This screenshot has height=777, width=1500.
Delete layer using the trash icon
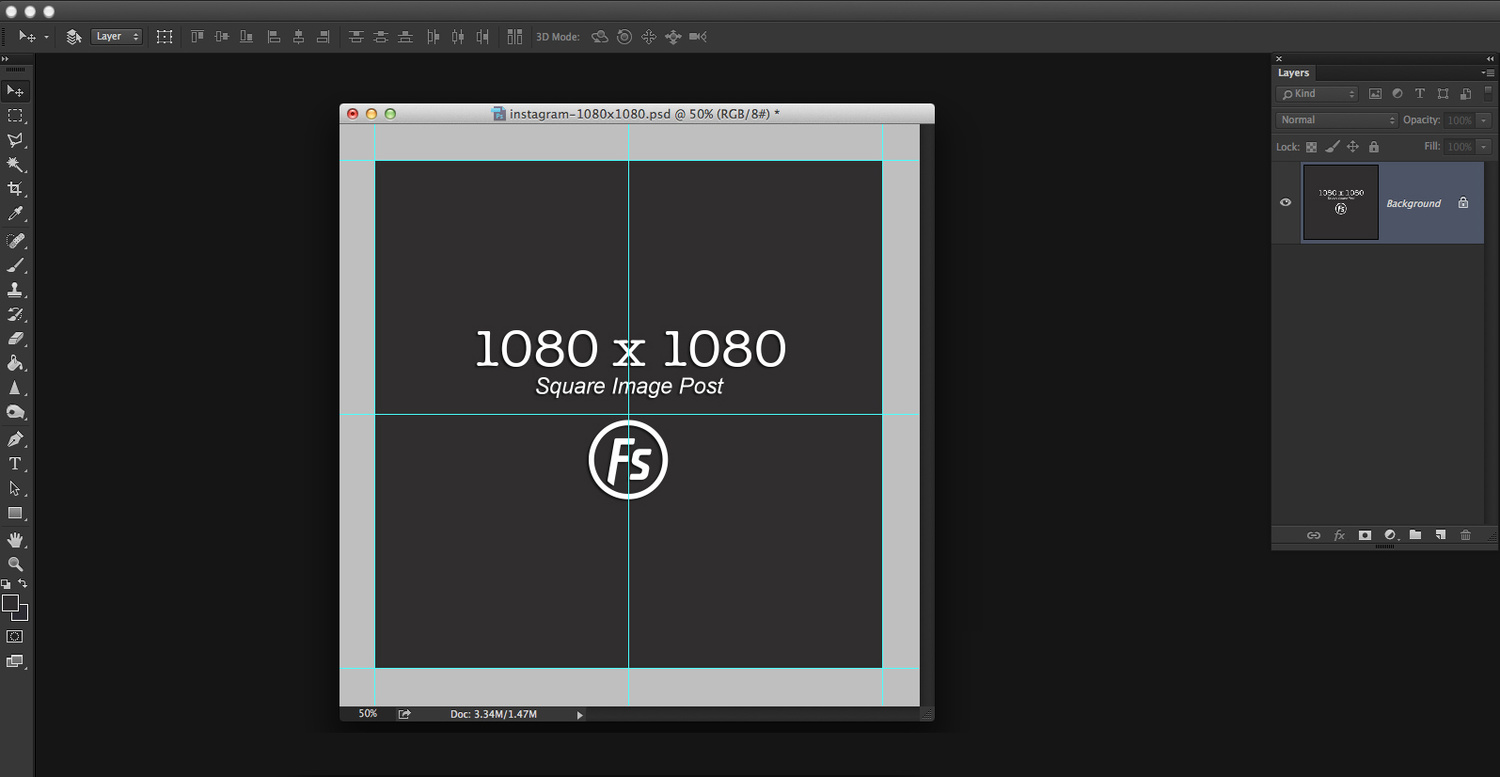point(1465,535)
